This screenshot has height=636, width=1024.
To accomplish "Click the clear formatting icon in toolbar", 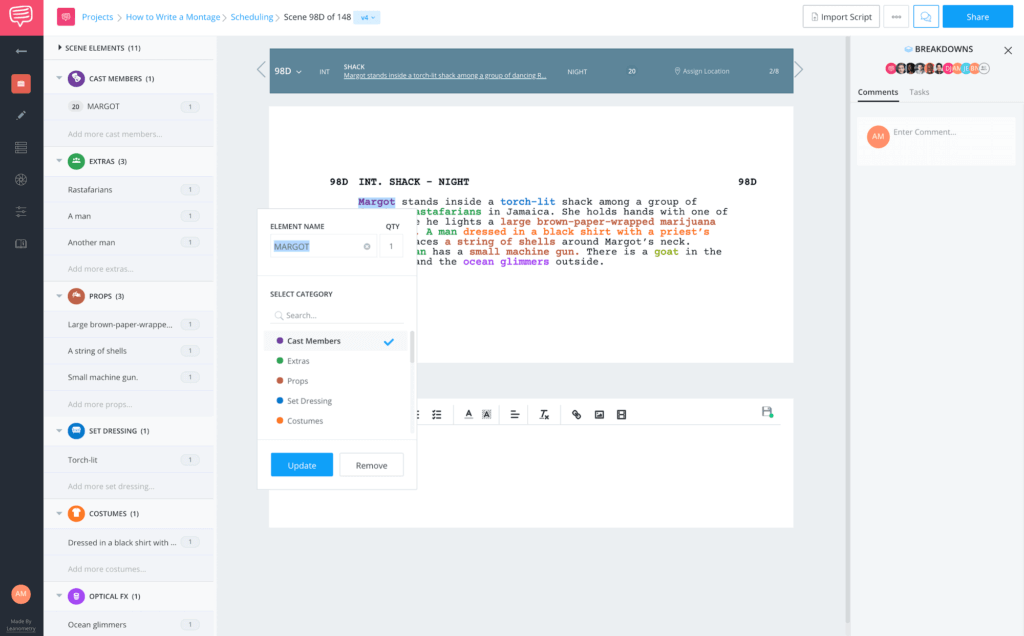I will [544, 414].
